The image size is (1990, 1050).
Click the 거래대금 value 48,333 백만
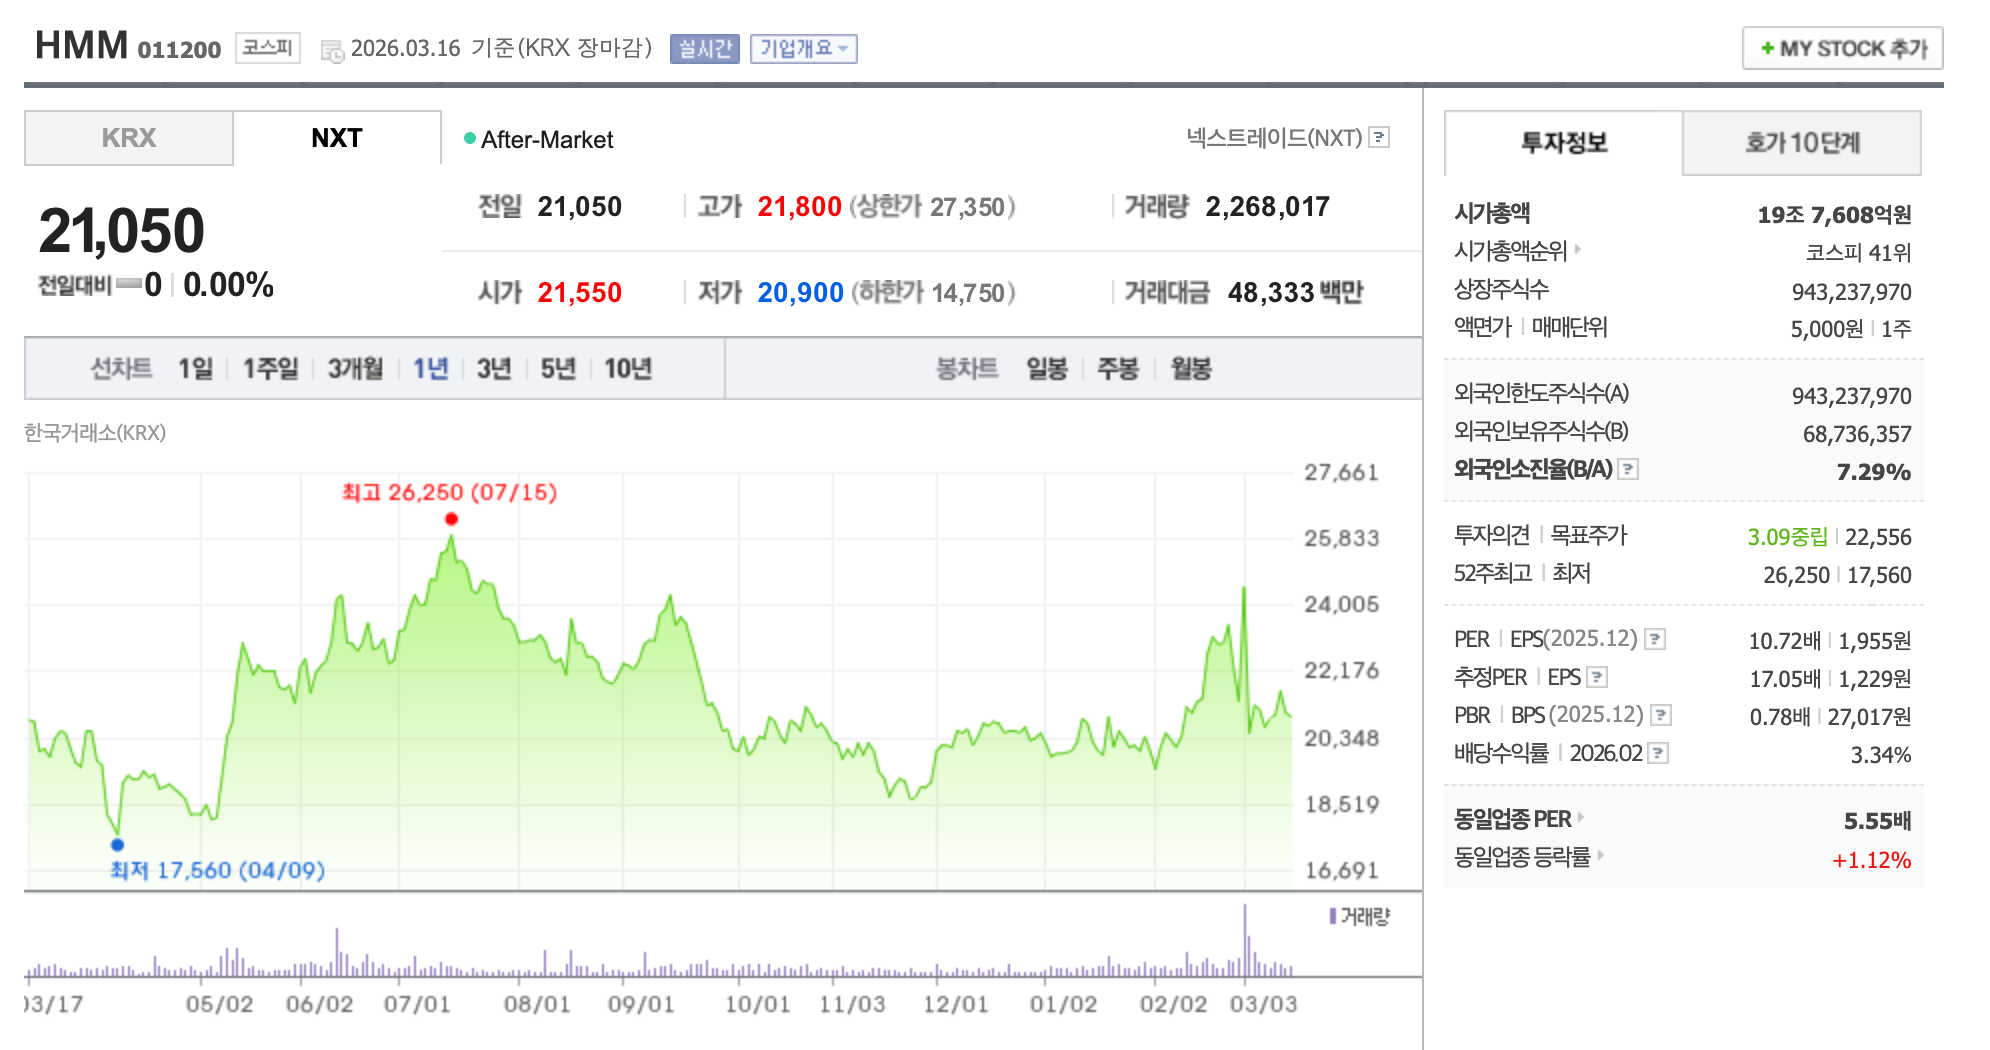[1295, 293]
